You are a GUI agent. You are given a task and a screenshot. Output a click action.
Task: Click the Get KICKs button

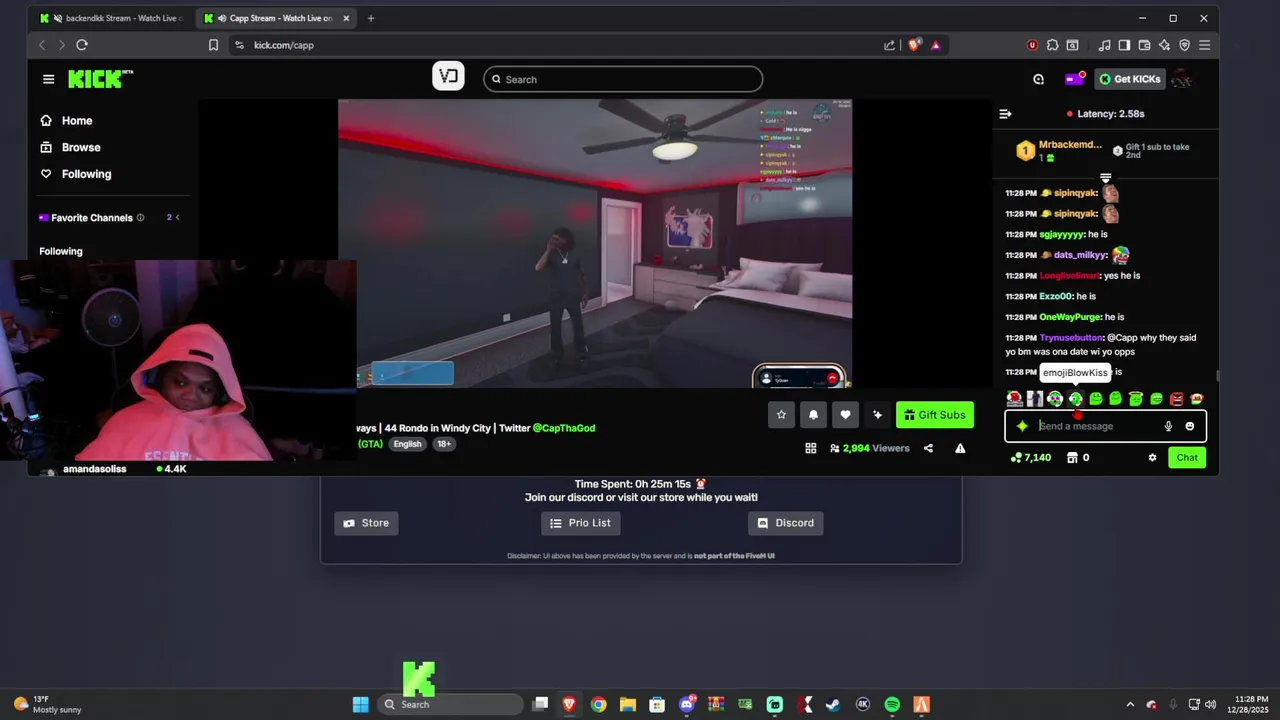1131,79
